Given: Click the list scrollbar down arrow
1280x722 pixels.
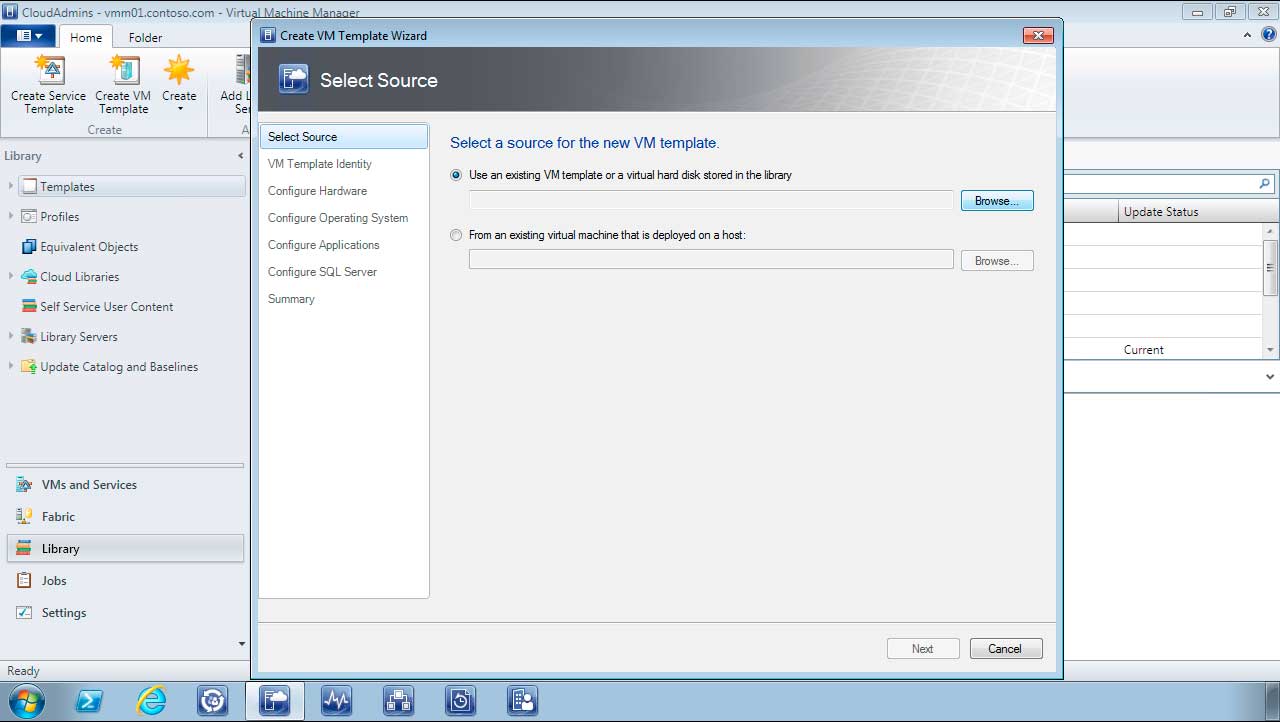Looking at the screenshot, I should (x=1271, y=350).
